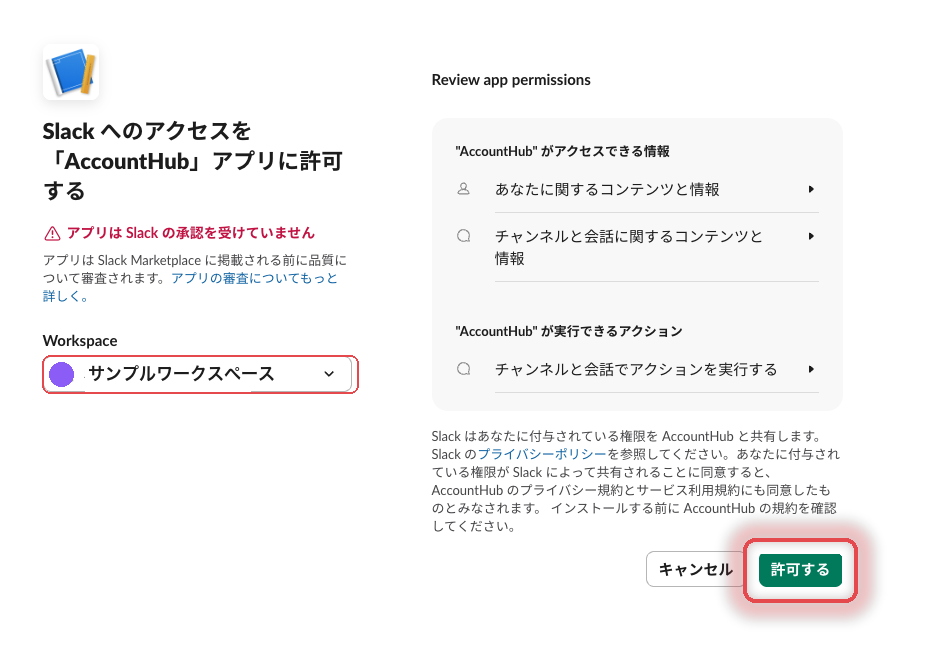Click the Review app permissions heading
This screenshot has height=661, width=934.
coord(511,80)
